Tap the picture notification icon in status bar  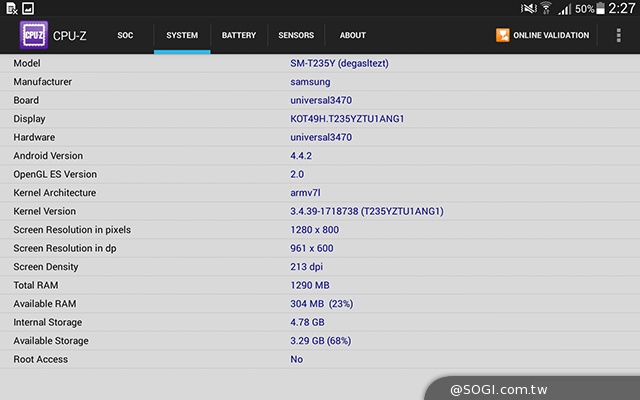[28, 8]
